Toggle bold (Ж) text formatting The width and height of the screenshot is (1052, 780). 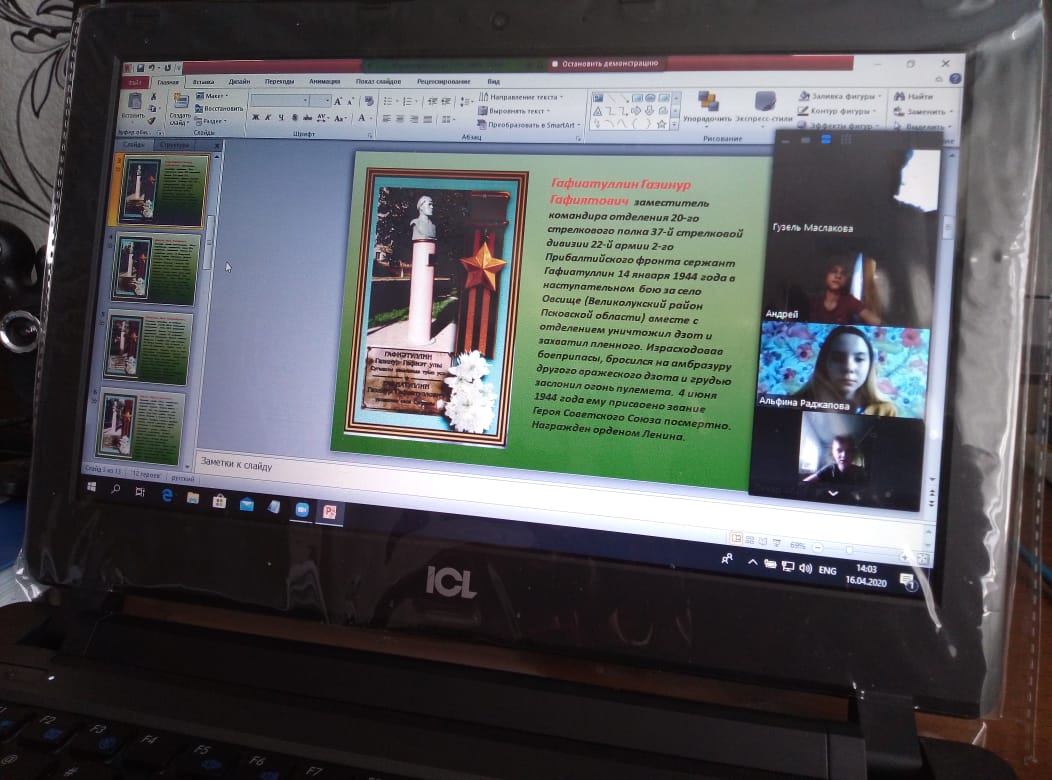click(x=255, y=117)
